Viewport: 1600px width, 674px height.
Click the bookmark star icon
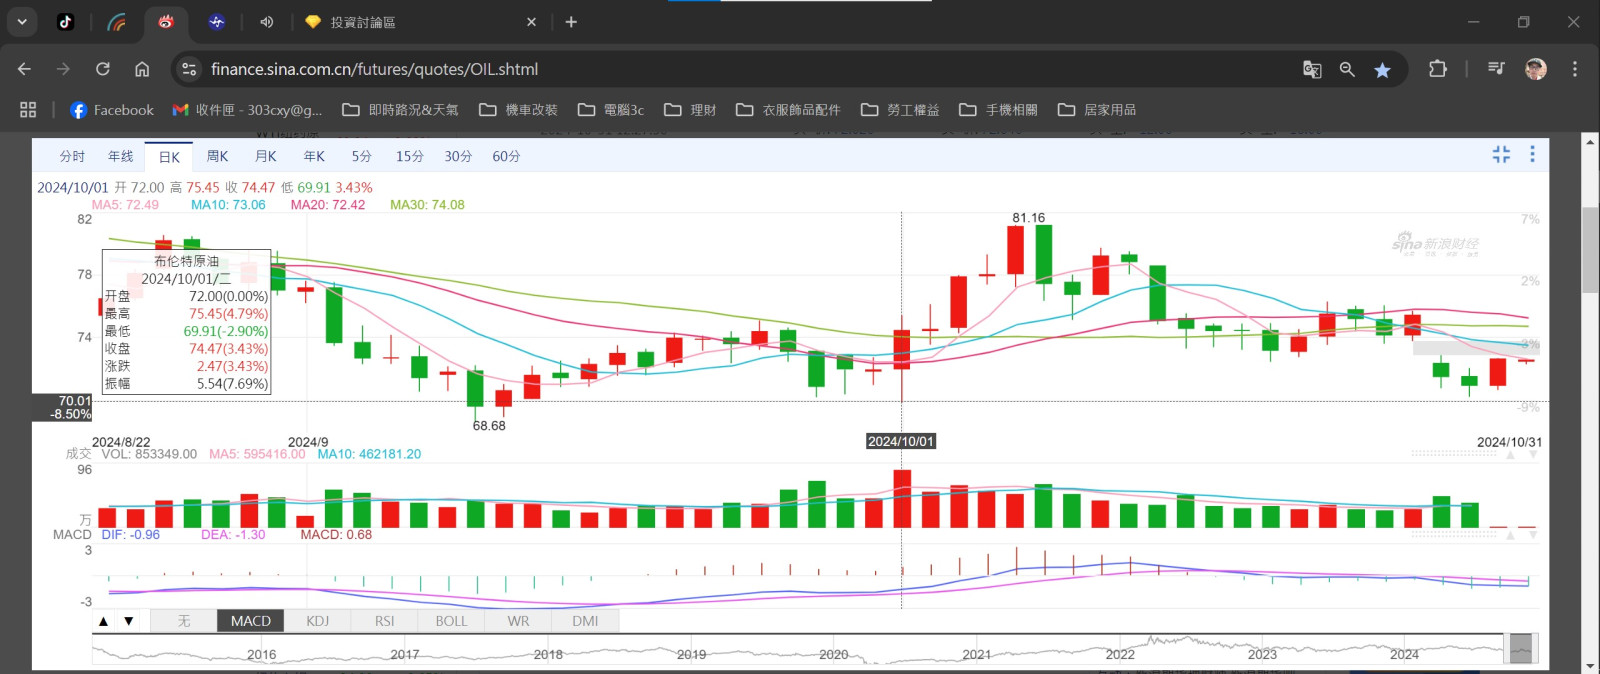[x=1382, y=69]
